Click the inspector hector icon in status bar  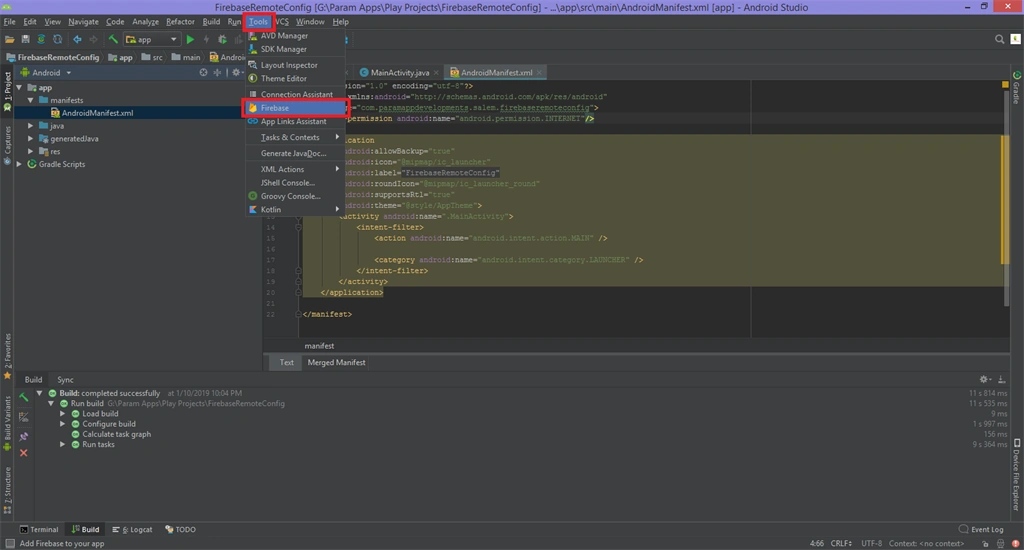coord(1000,543)
